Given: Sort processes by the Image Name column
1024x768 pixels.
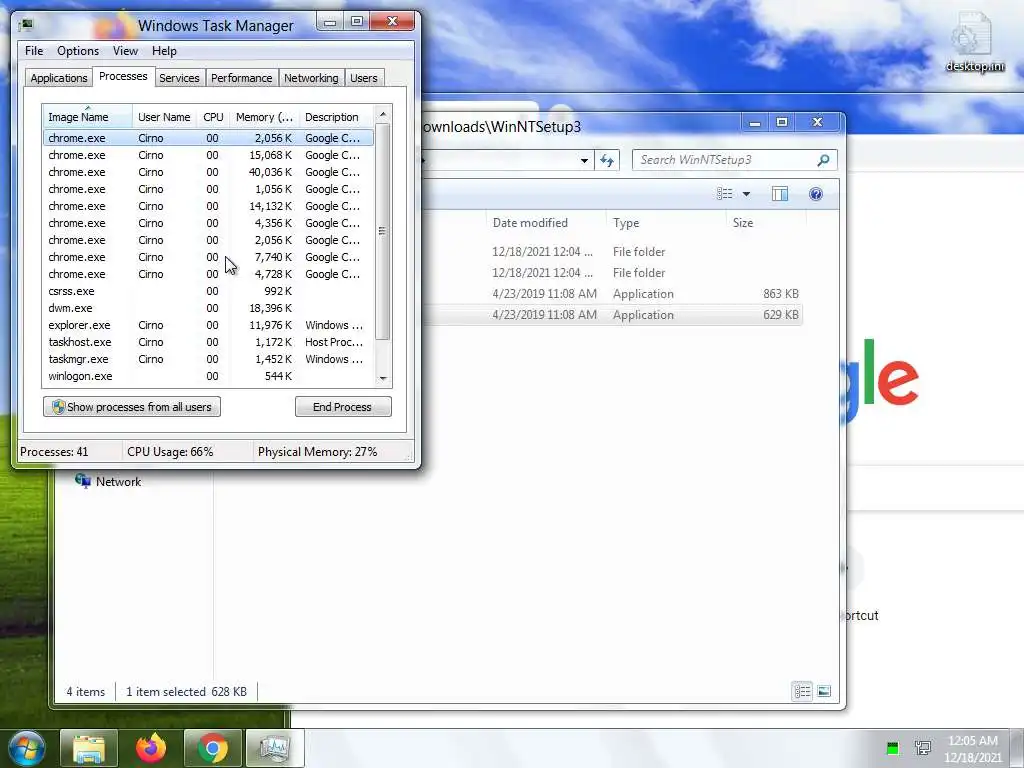Looking at the screenshot, I should 87,117.
